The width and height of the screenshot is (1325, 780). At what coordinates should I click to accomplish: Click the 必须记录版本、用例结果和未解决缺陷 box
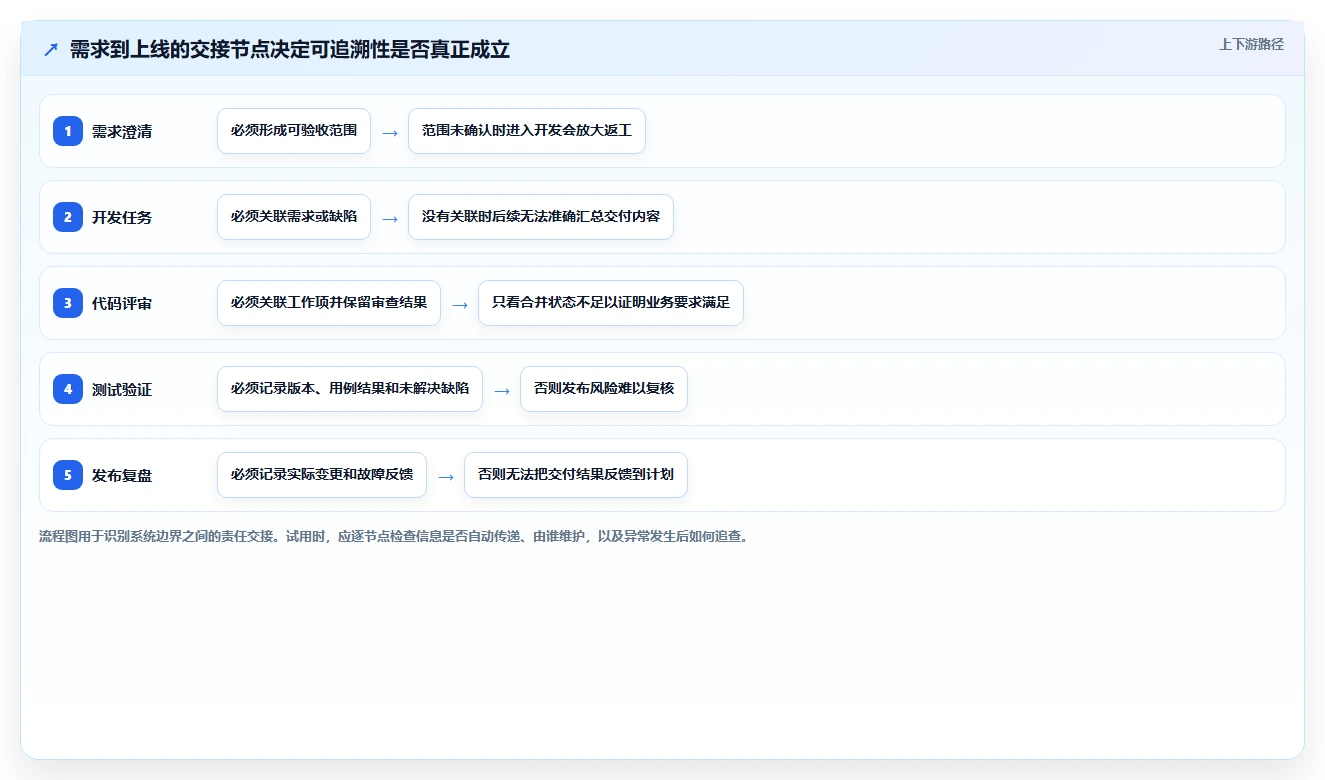[350, 389]
